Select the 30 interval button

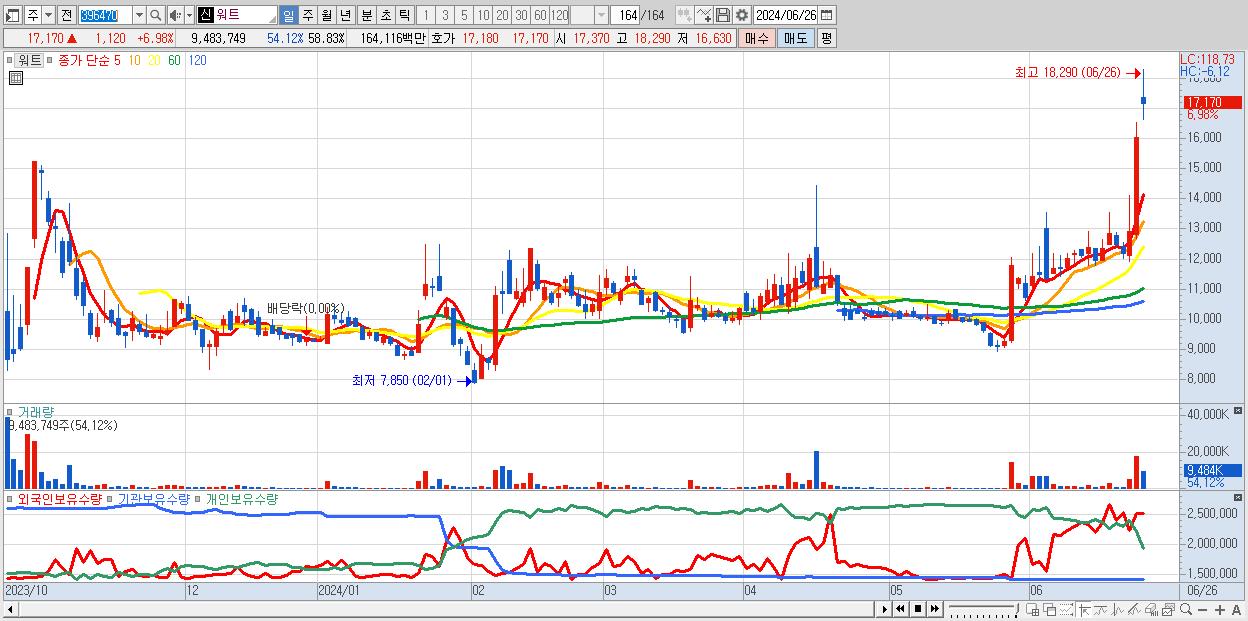coord(521,15)
